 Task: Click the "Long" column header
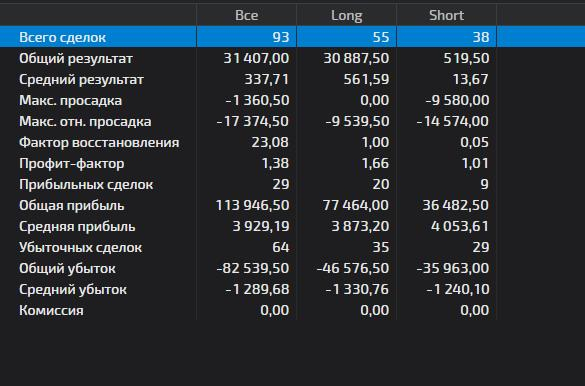coord(347,15)
